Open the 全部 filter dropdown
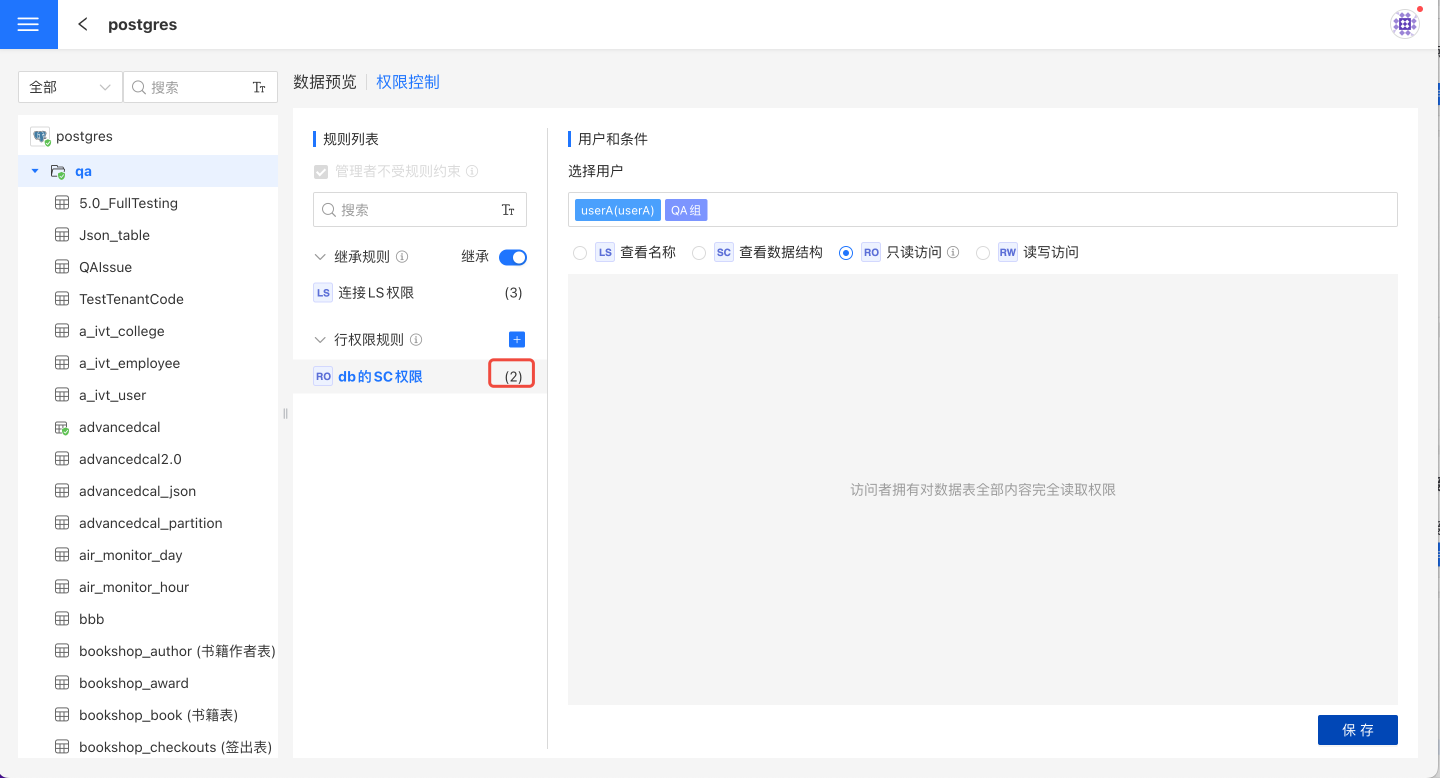This screenshot has width=1440, height=778. click(x=70, y=88)
